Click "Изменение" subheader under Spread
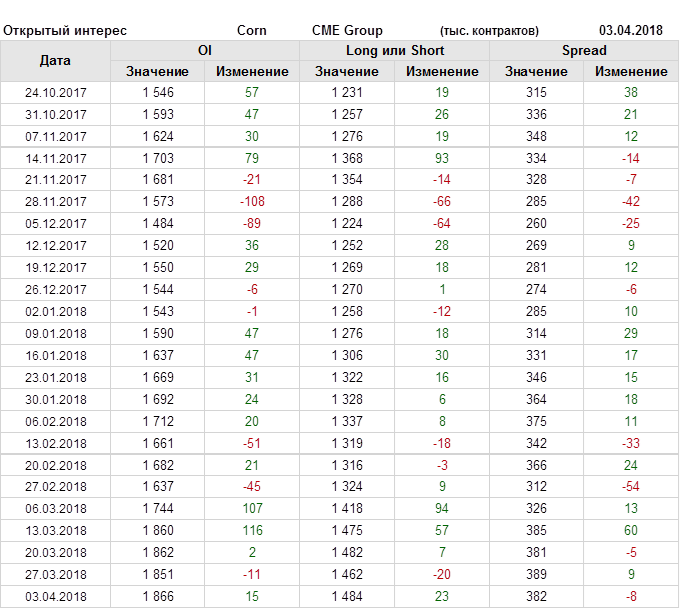Screen dimensions: 680x609 click(x=631, y=71)
